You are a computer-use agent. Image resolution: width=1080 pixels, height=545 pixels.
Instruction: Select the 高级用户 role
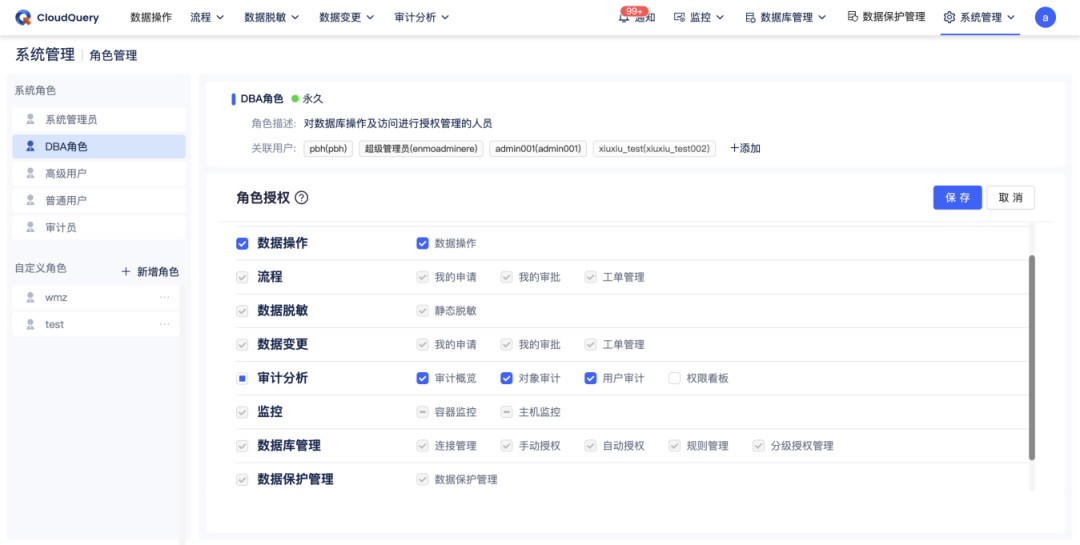point(99,173)
